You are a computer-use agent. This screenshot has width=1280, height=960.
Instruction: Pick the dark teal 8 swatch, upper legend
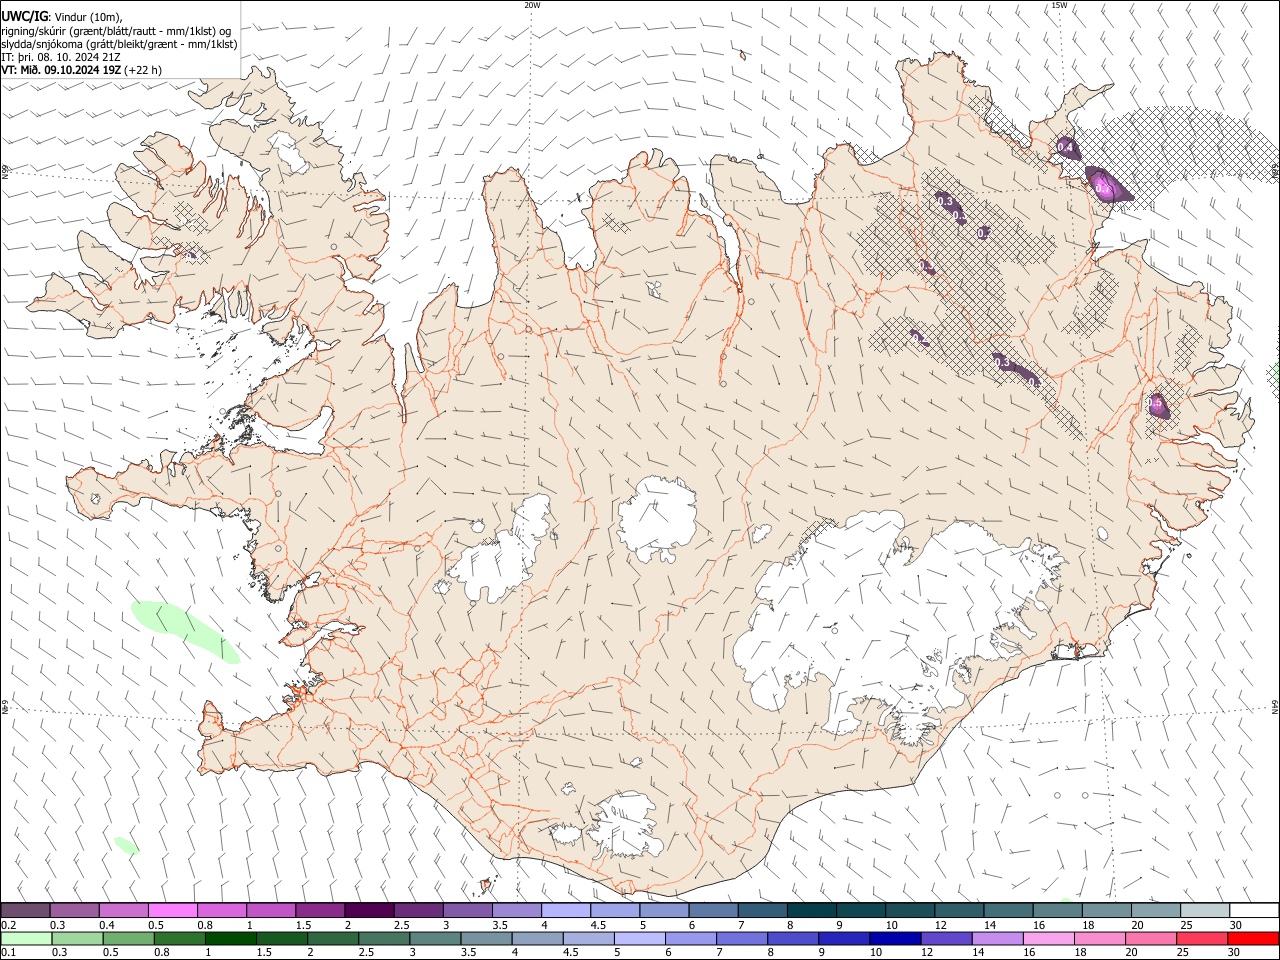(810, 910)
